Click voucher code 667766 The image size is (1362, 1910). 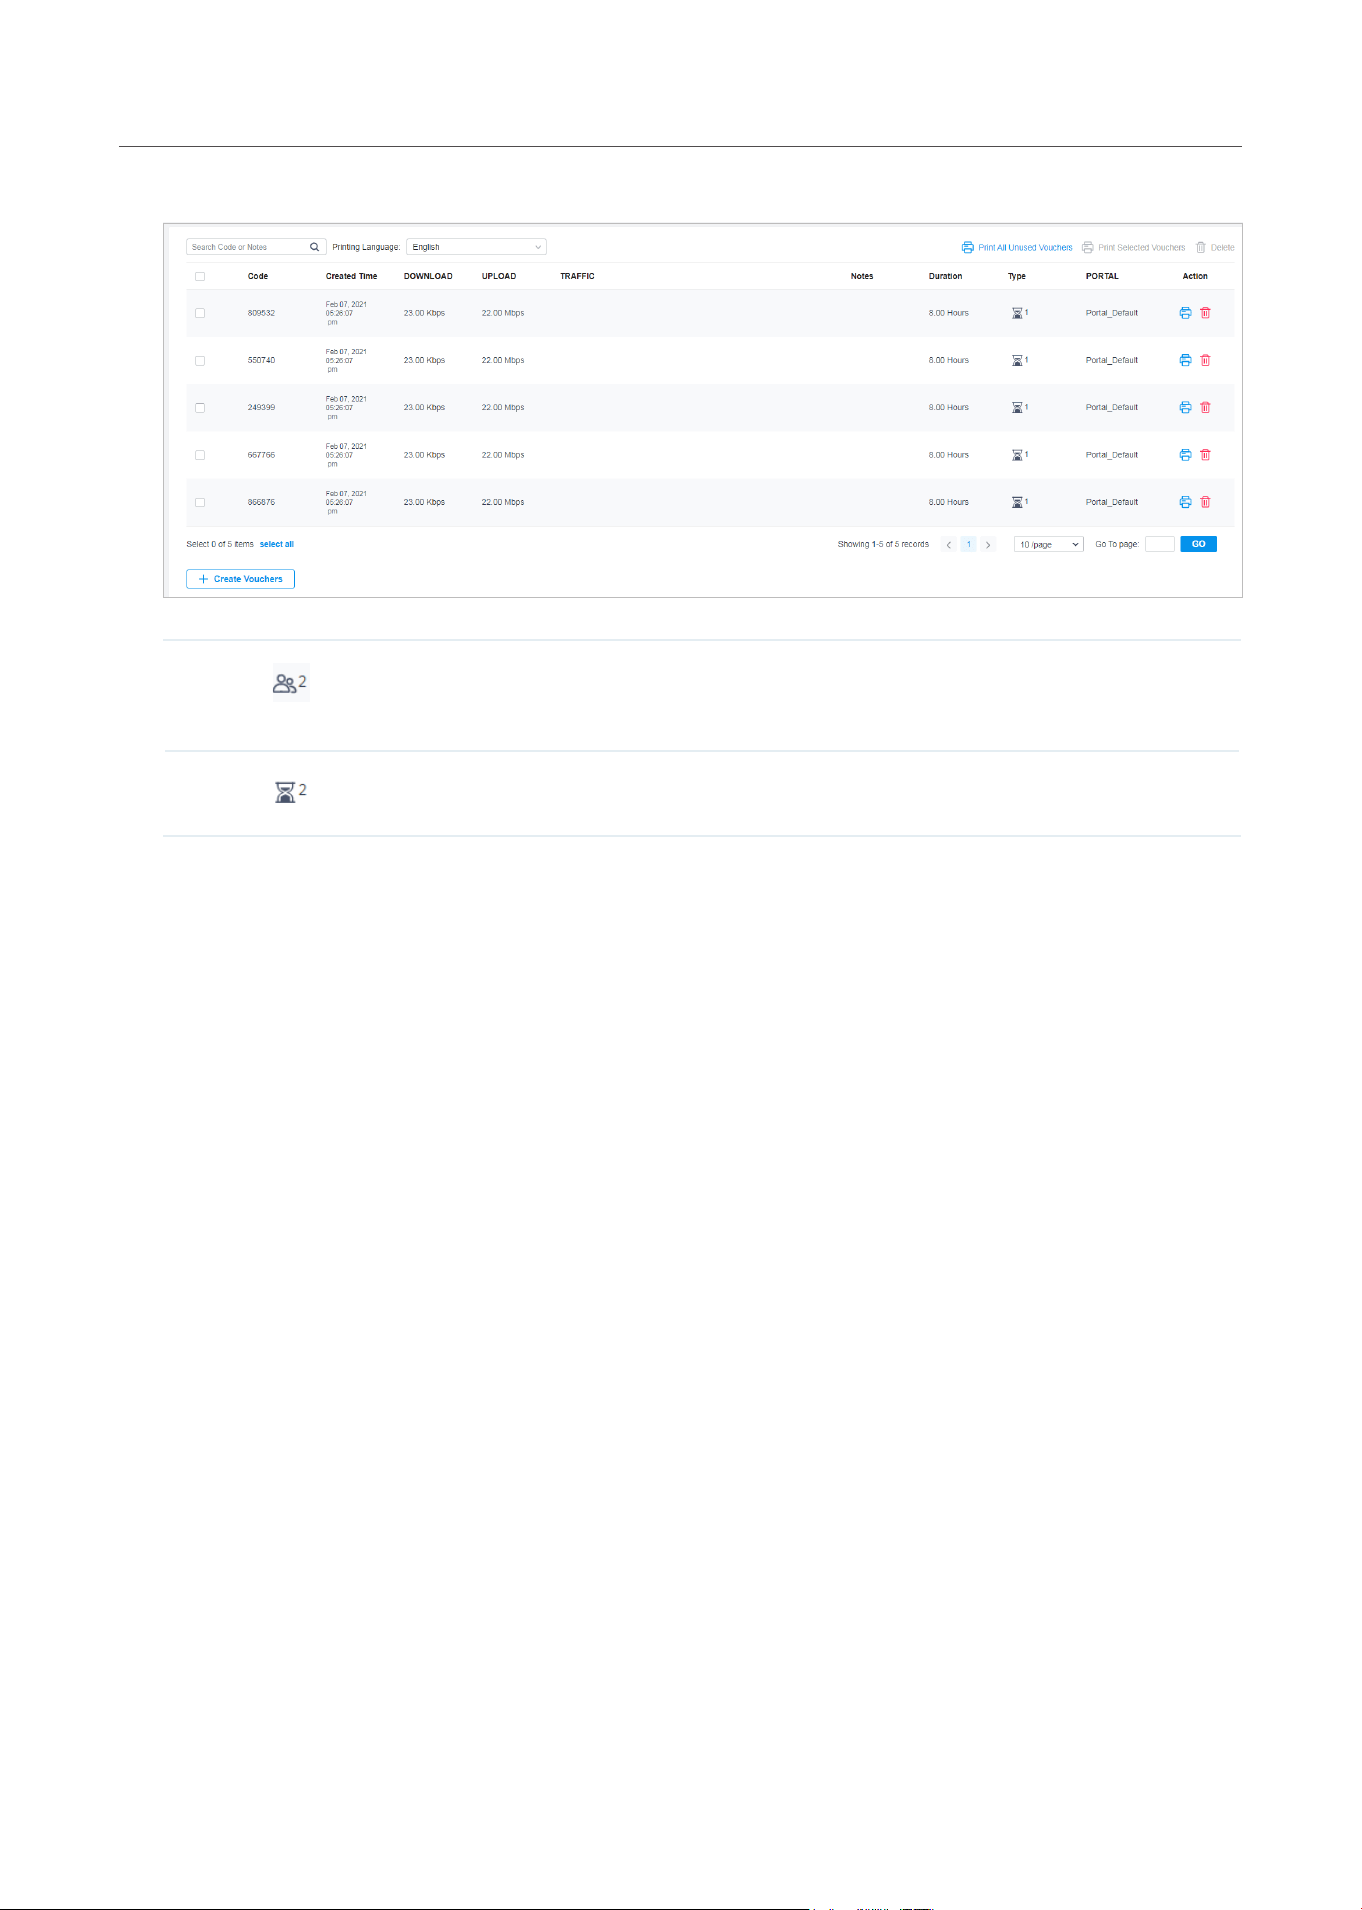(x=261, y=455)
